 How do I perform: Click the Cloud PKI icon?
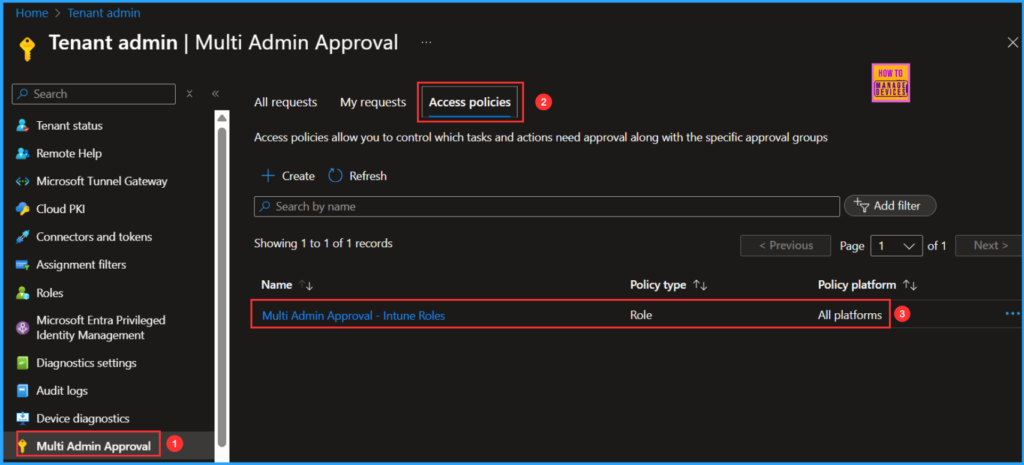tap(23, 209)
